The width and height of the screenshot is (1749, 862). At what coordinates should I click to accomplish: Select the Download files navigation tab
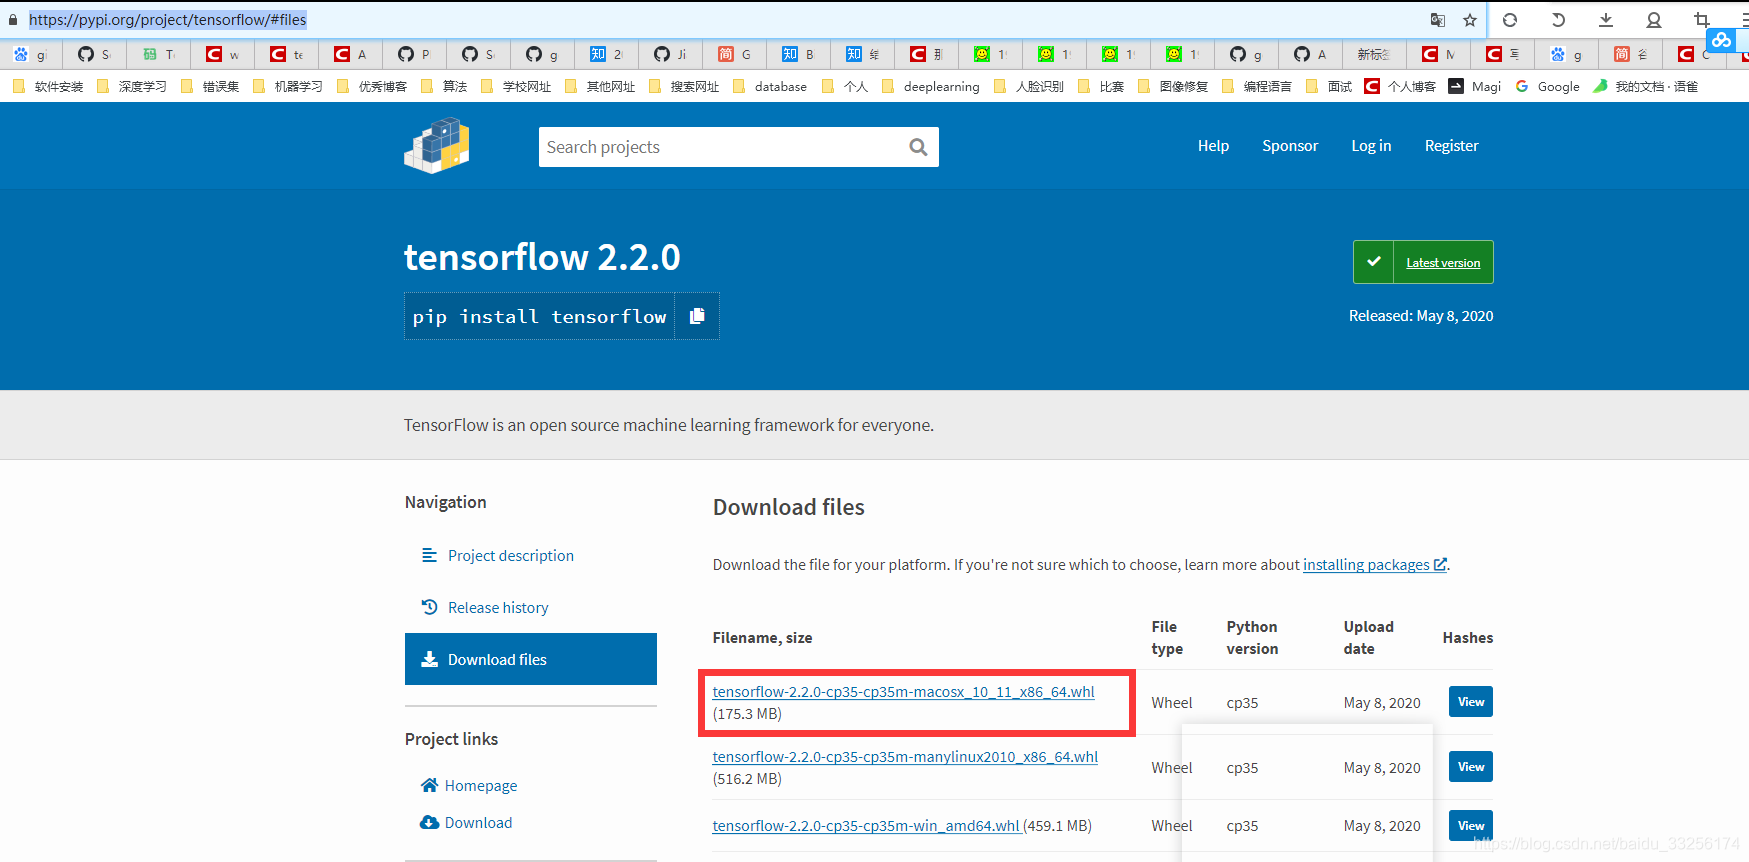tap(531, 659)
